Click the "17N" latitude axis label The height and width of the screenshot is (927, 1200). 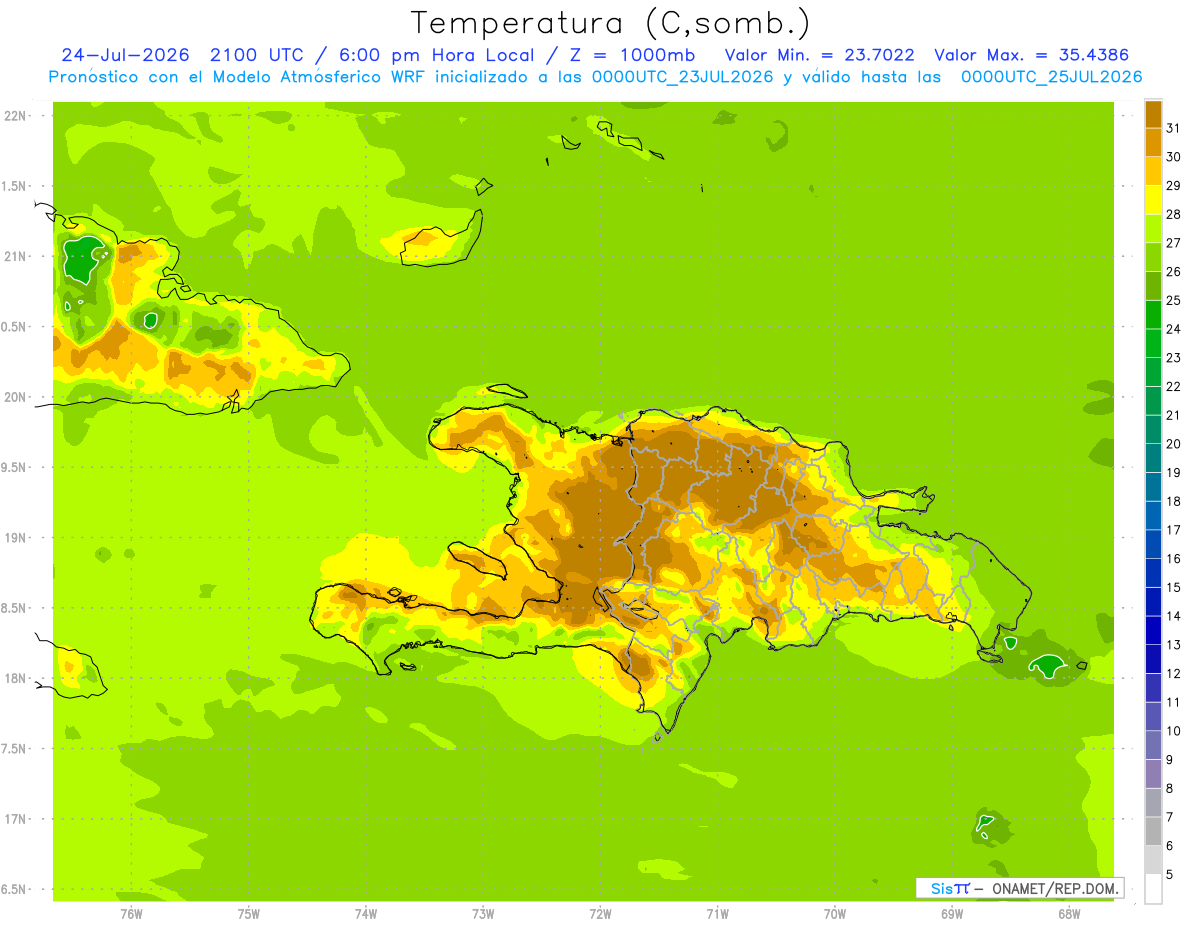[x=13, y=819]
